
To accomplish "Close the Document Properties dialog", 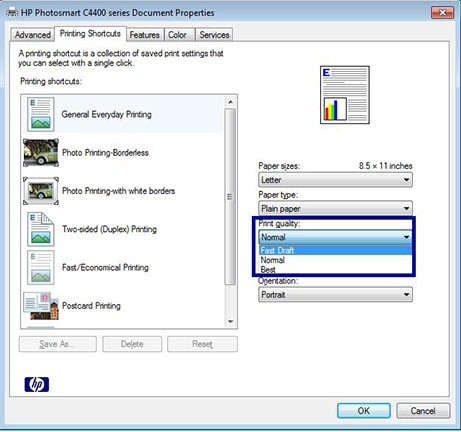I will [442, 13].
